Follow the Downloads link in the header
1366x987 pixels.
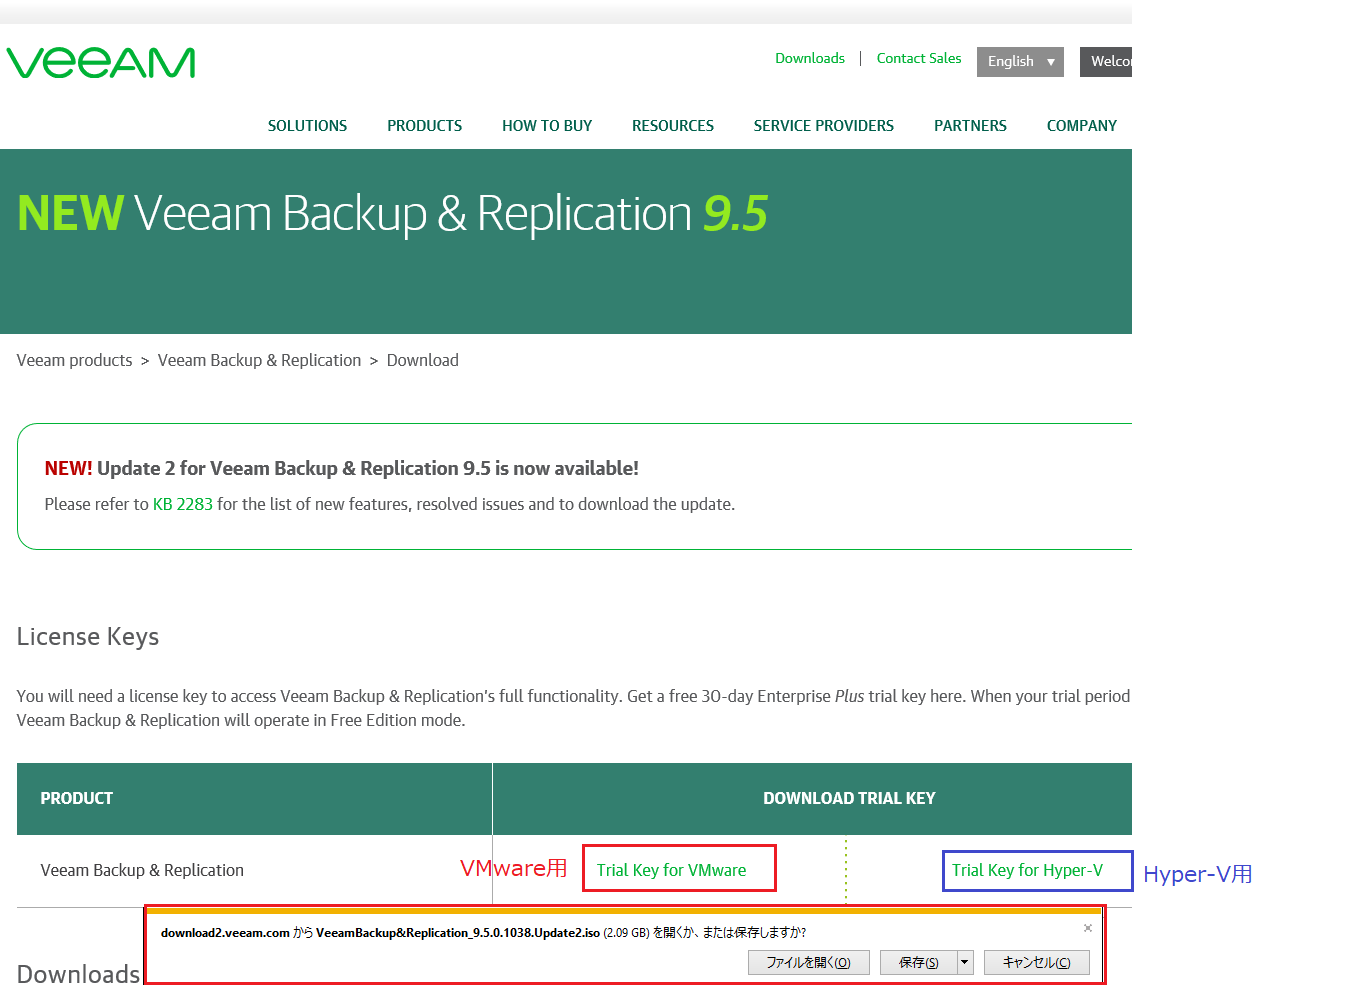(x=810, y=59)
